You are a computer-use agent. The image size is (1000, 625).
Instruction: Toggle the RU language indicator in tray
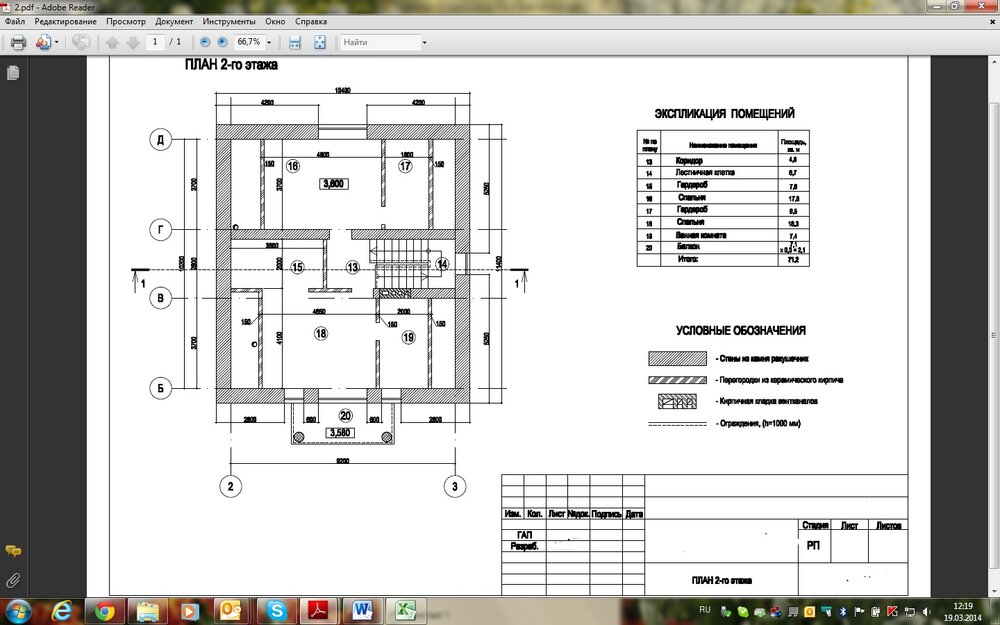[x=705, y=610]
